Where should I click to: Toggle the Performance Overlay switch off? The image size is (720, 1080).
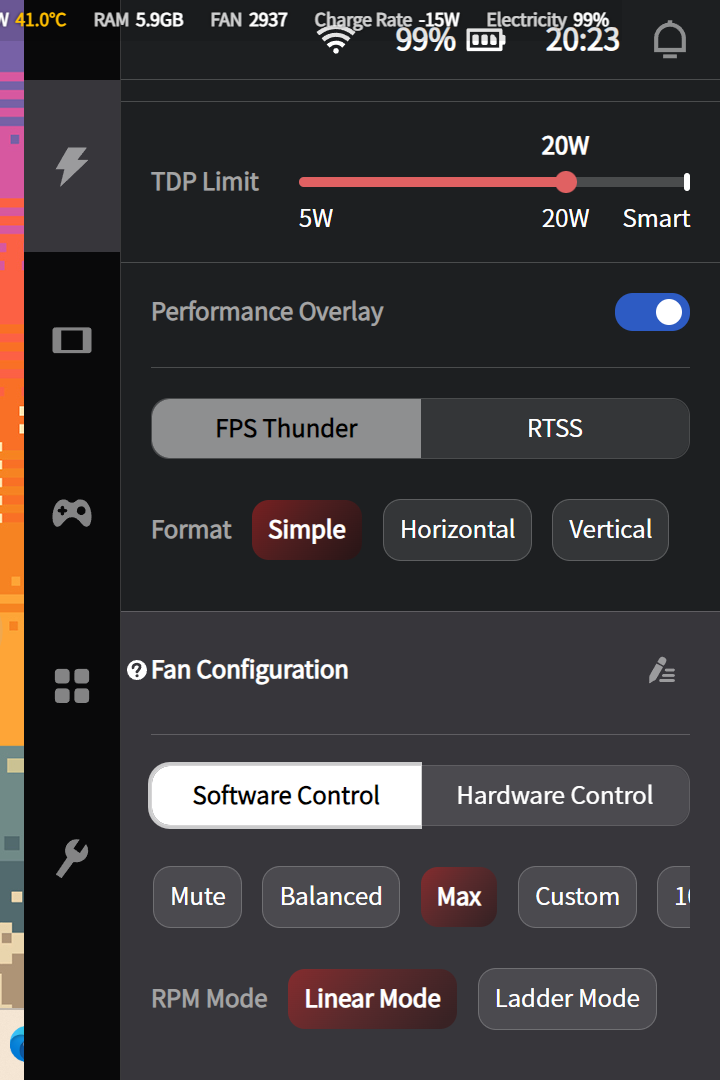point(652,312)
